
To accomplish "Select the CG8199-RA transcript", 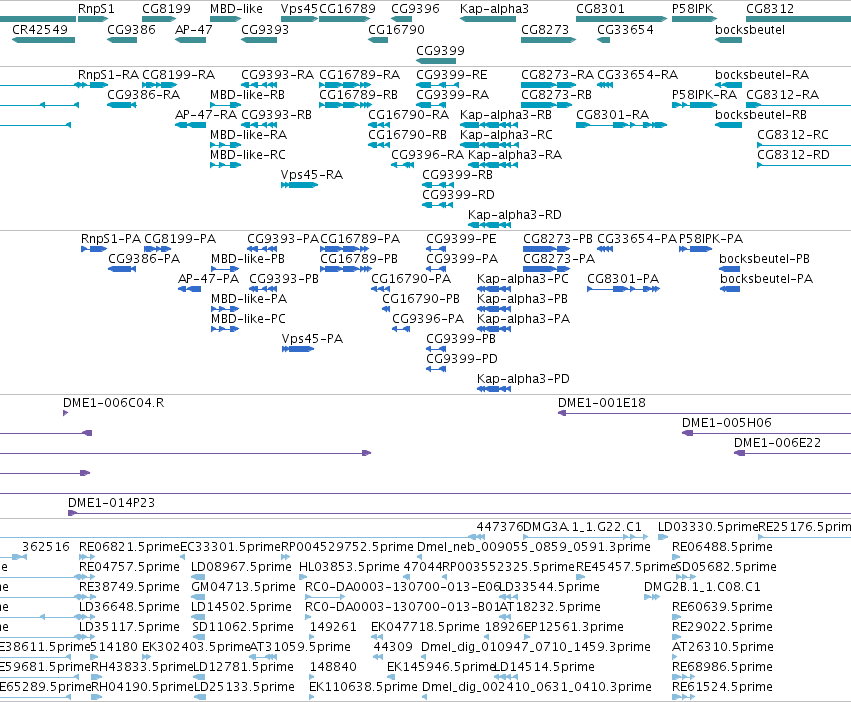I will (x=160, y=85).
